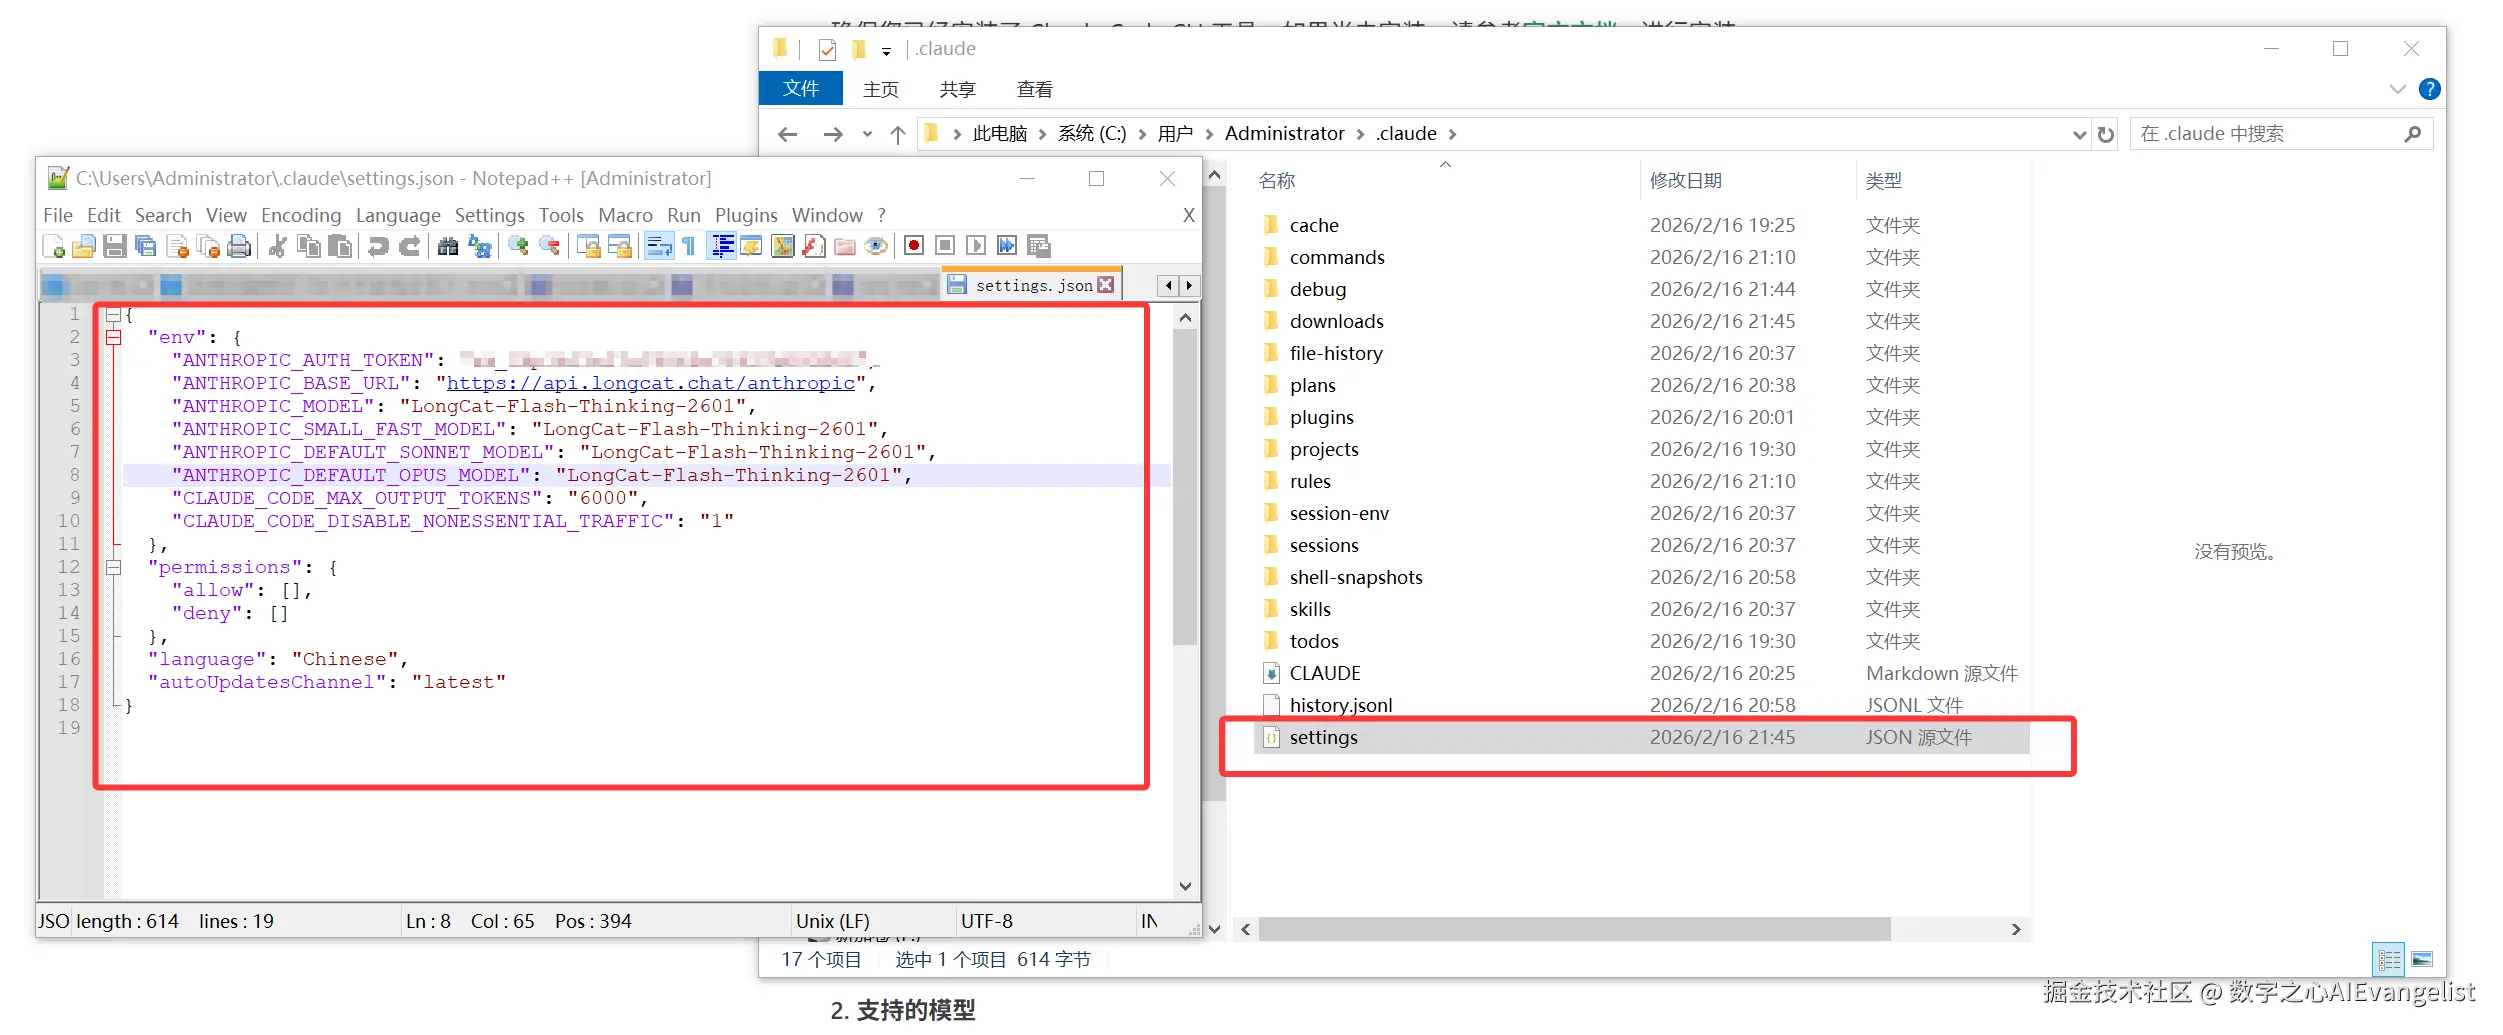The height and width of the screenshot is (1035, 2503).
Task: Sort files by the 修改日期 column header
Action: (x=1686, y=180)
